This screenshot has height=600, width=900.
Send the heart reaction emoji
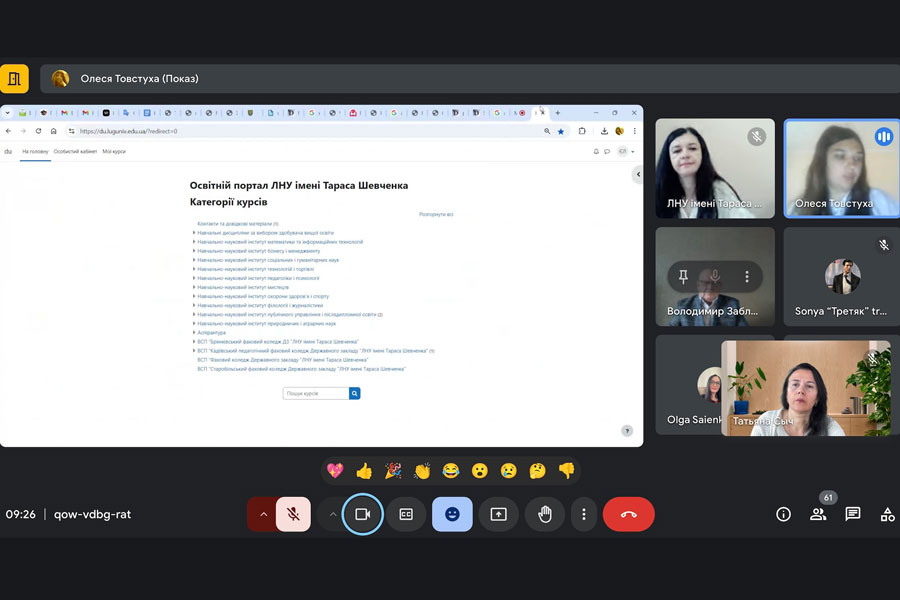(x=335, y=470)
